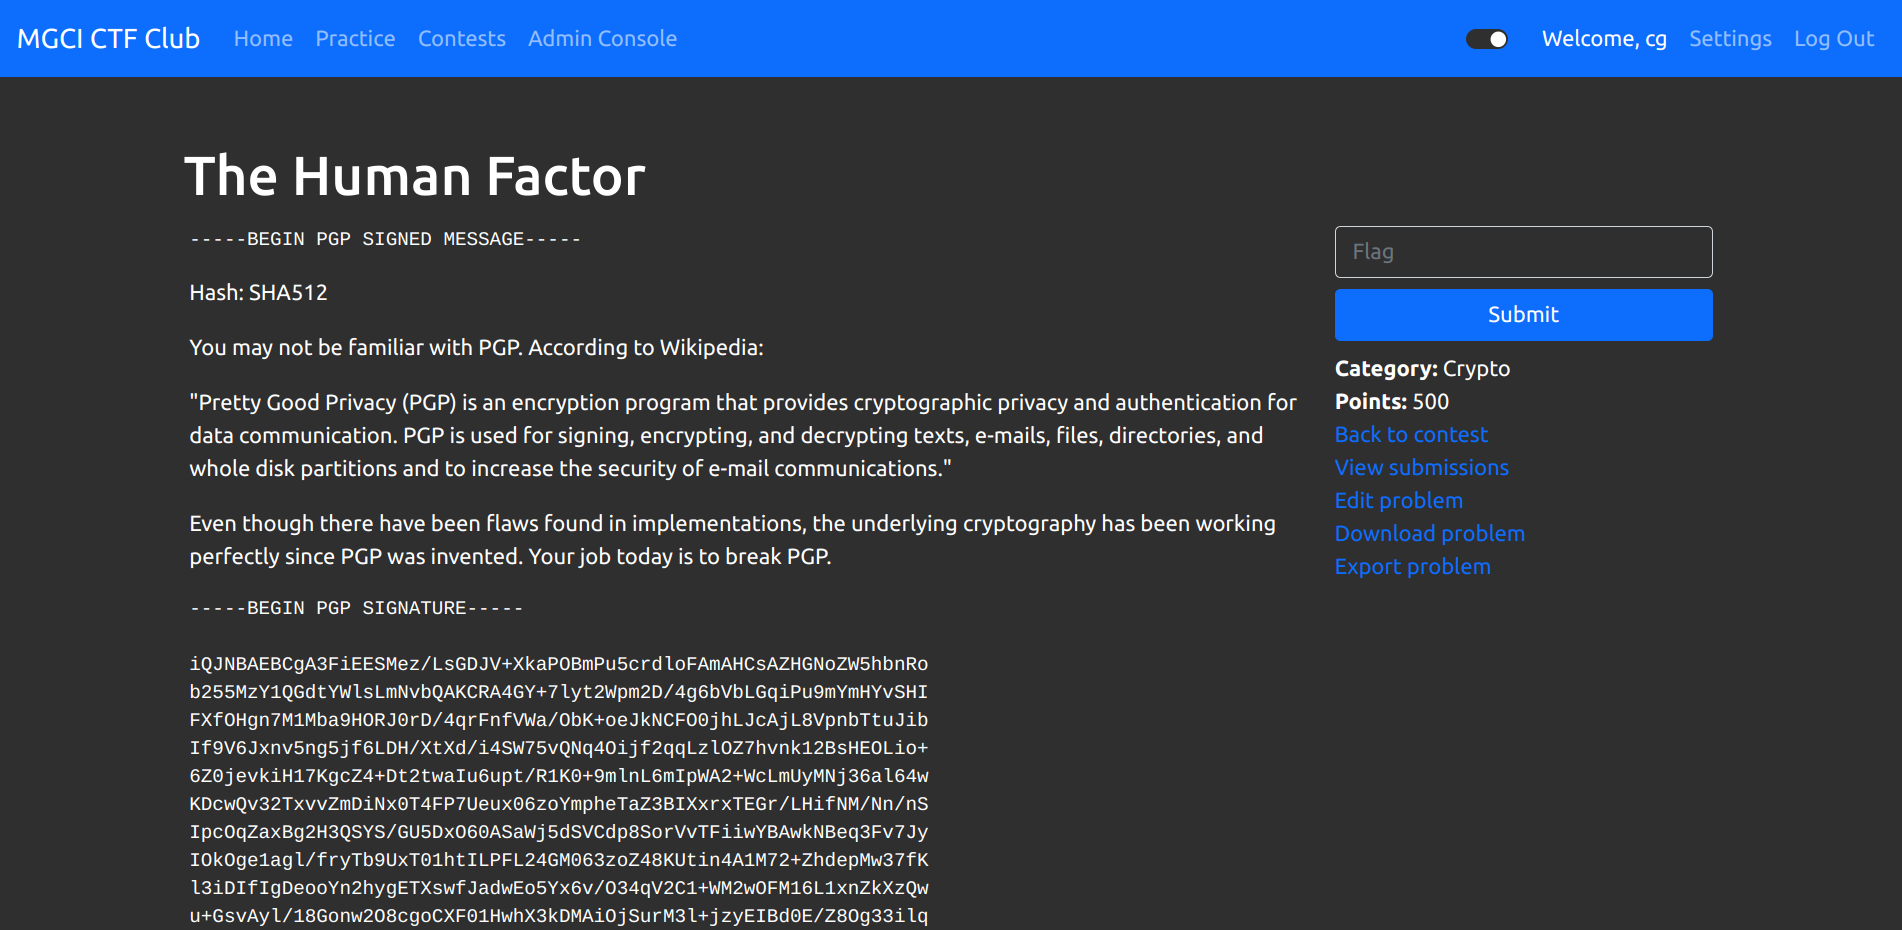Click the BEGIN PGP SIGNATURE line
Image resolution: width=1902 pixels, height=930 pixels.
click(x=356, y=608)
